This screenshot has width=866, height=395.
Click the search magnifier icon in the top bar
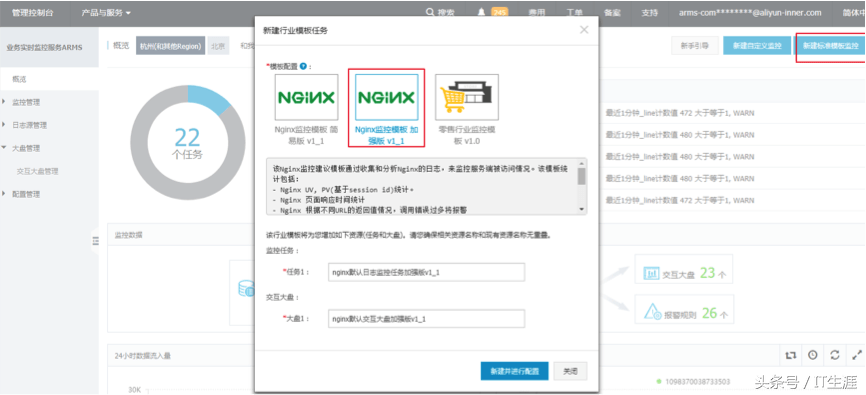(430, 12)
